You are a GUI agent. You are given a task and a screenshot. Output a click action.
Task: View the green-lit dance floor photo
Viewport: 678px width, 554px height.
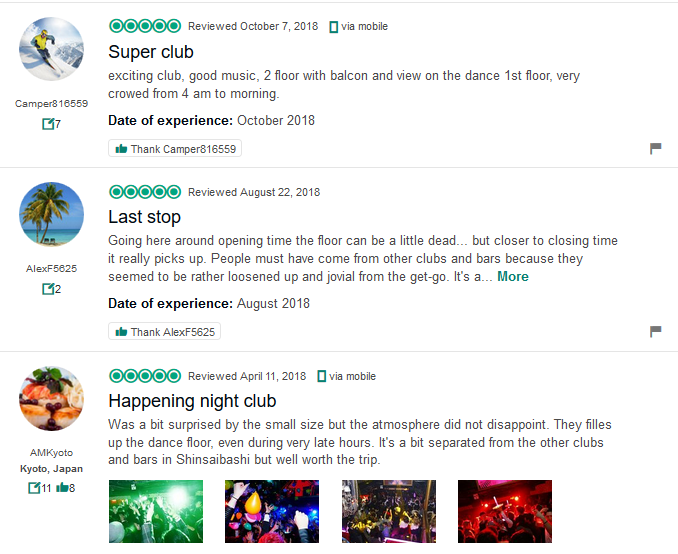pyautogui.click(x=156, y=511)
